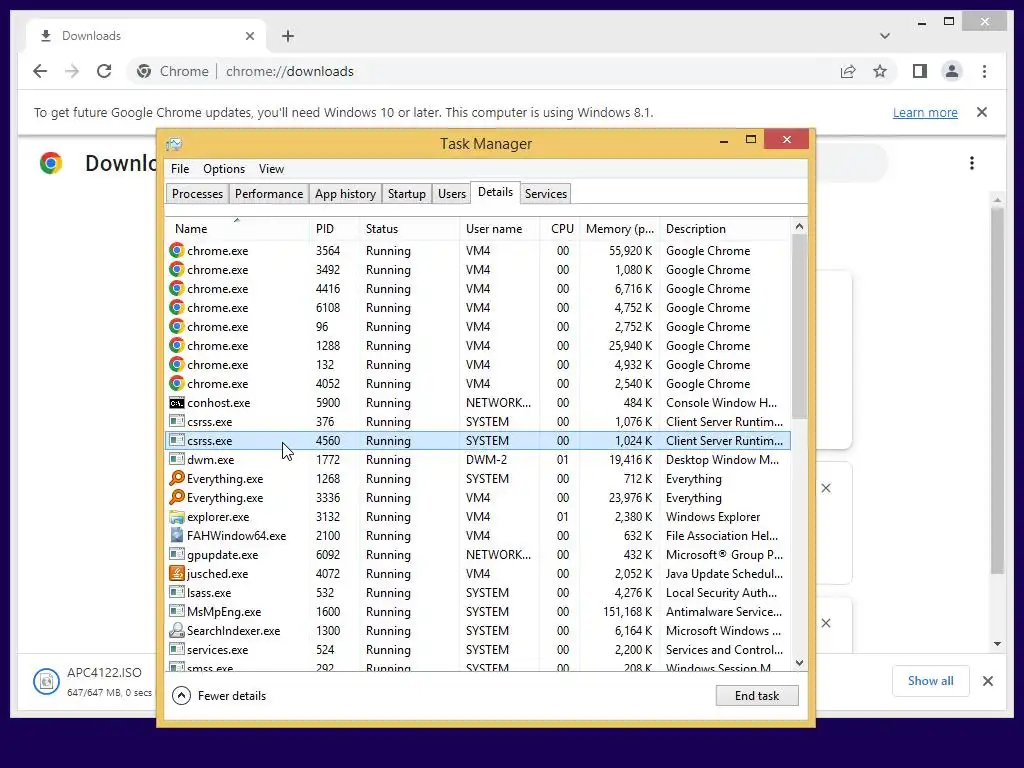Viewport: 1024px width, 768px height.
Task: Bookmark this page with the star icon
Action: [880, 71]
